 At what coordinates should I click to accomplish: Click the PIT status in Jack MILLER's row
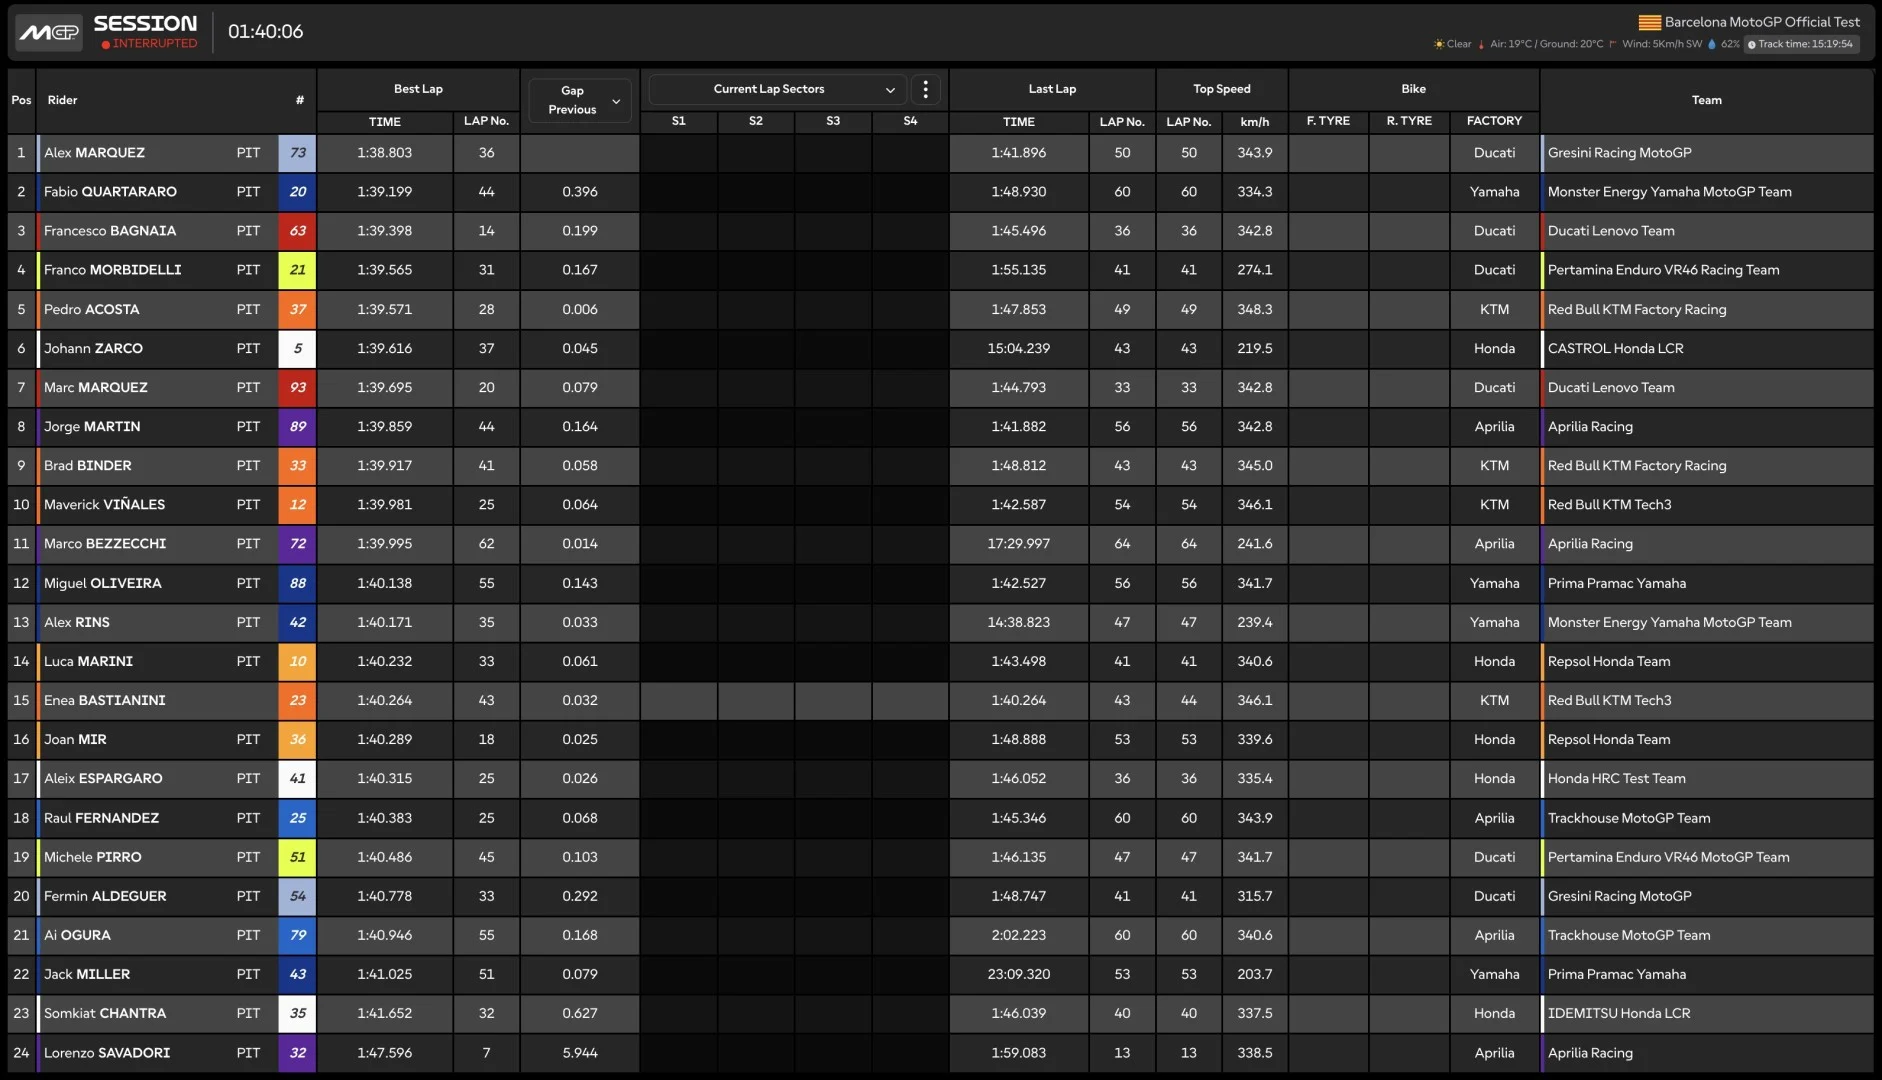coord(248,974)
